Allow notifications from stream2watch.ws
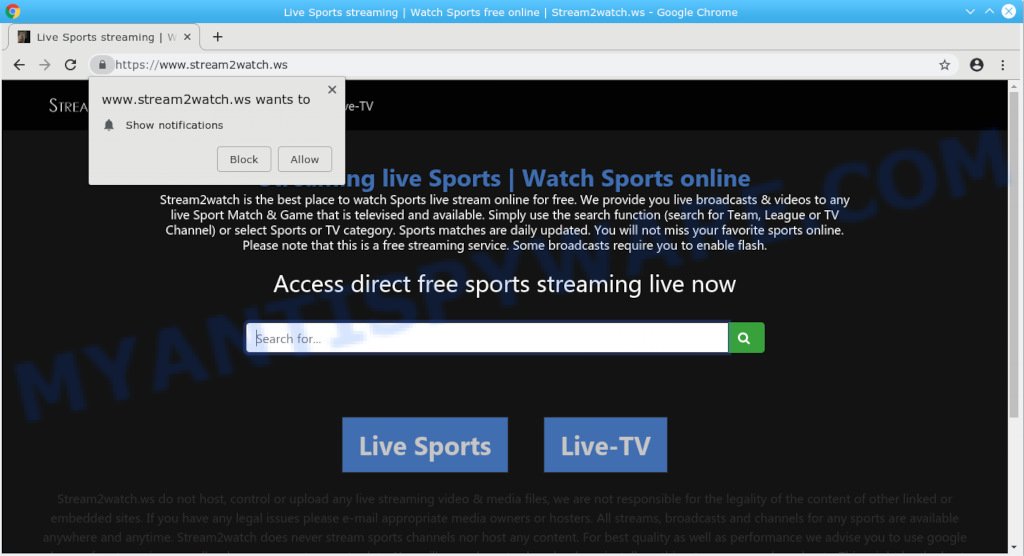 pyautogui.click(x=304, y=159)
